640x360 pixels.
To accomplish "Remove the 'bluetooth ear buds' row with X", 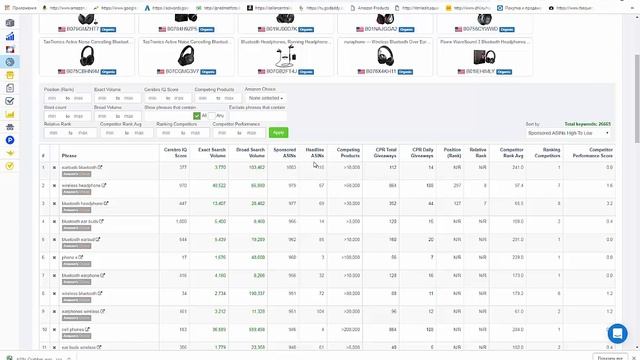I will coord(54,221).
